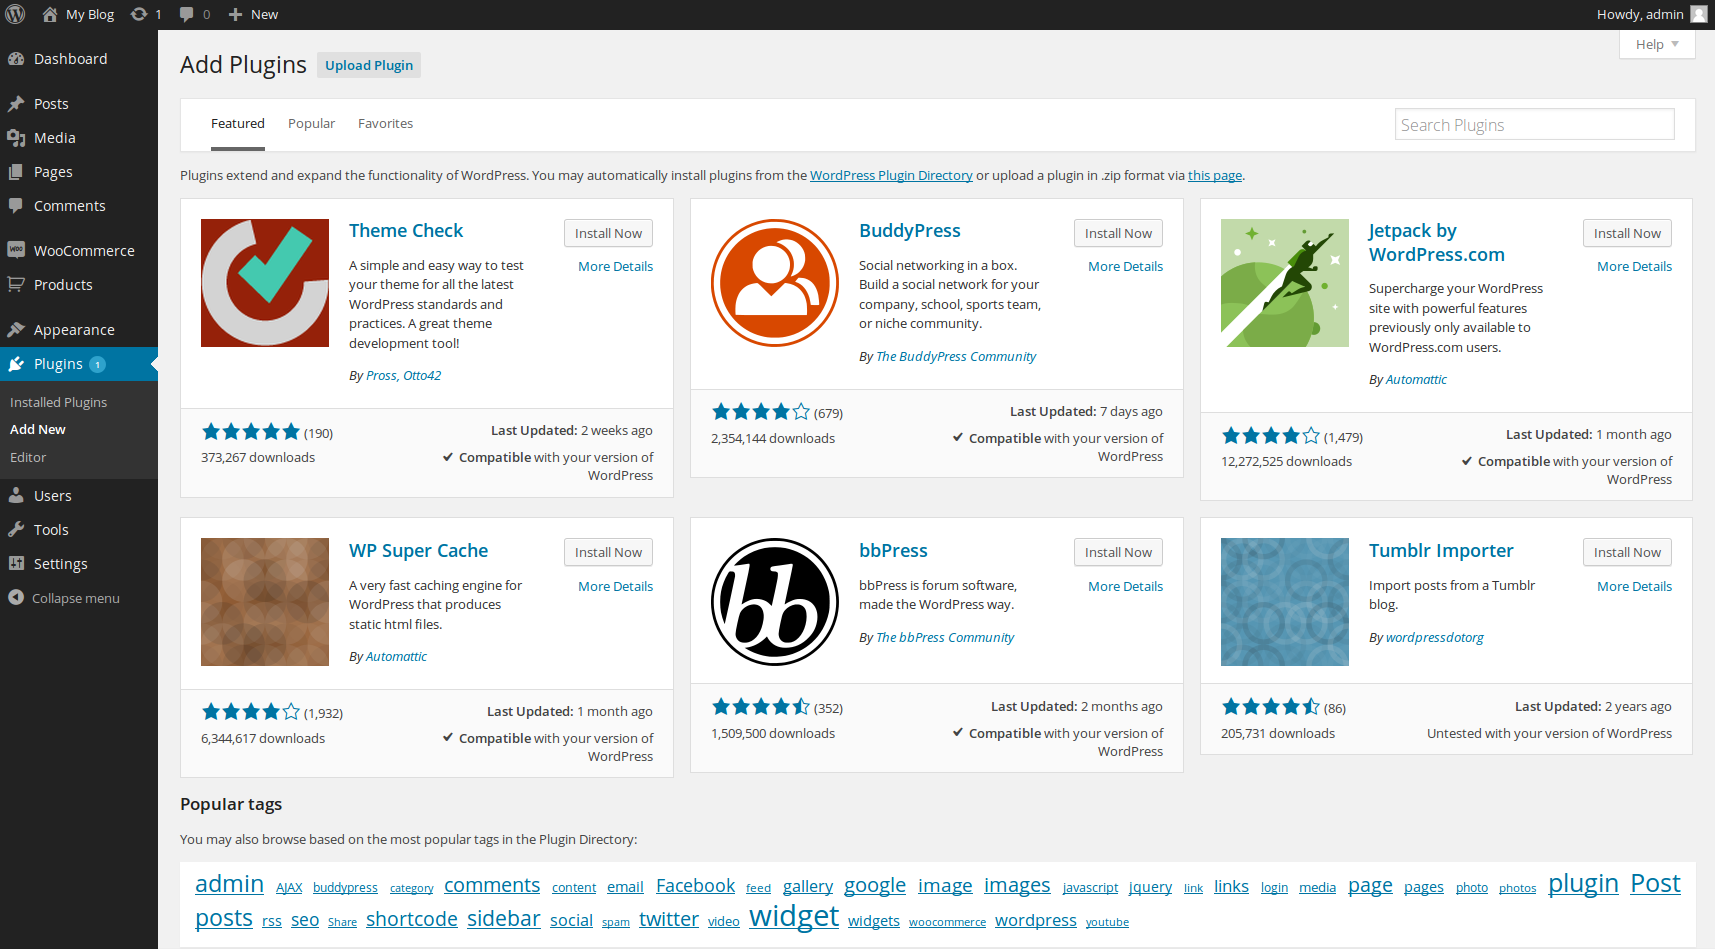The height and width of the screenshot is (949, 1715).
Task: Click the 'widget' popular tag
Action: point(794,916)
